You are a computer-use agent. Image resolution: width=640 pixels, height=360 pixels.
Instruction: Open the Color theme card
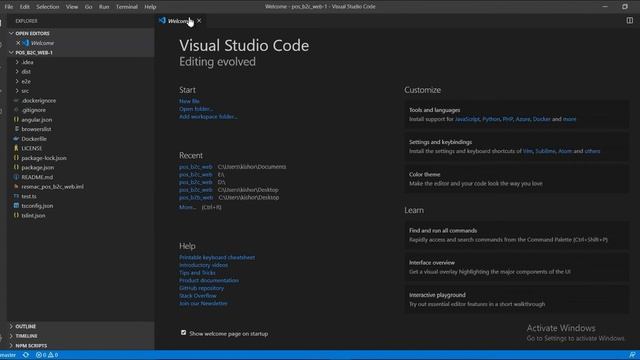(516, 179)
